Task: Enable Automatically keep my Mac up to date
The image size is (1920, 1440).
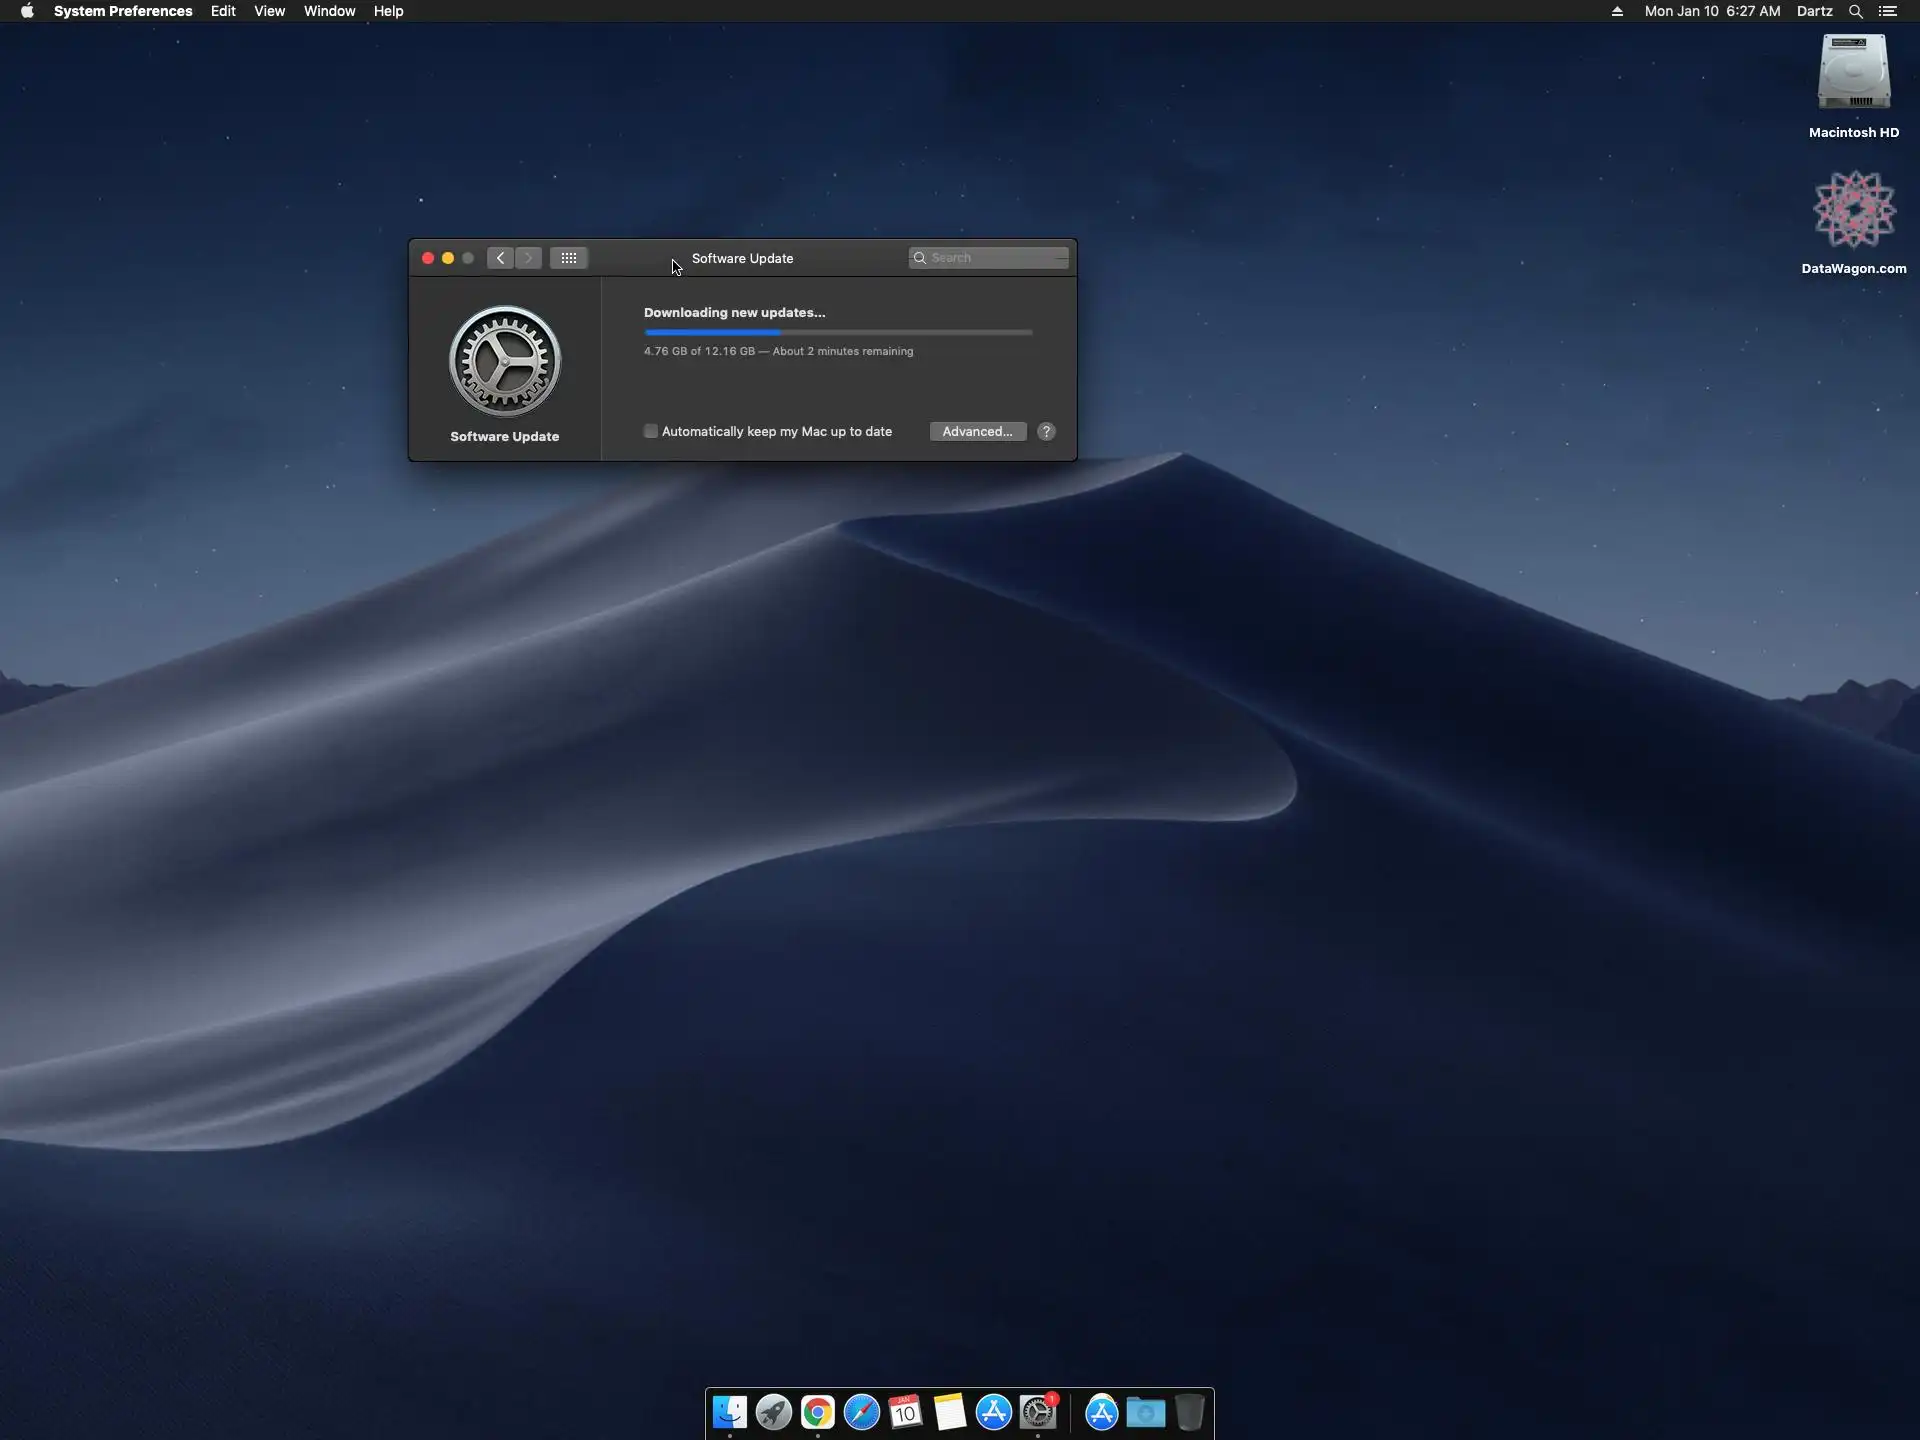Action: tap(651, 431)
